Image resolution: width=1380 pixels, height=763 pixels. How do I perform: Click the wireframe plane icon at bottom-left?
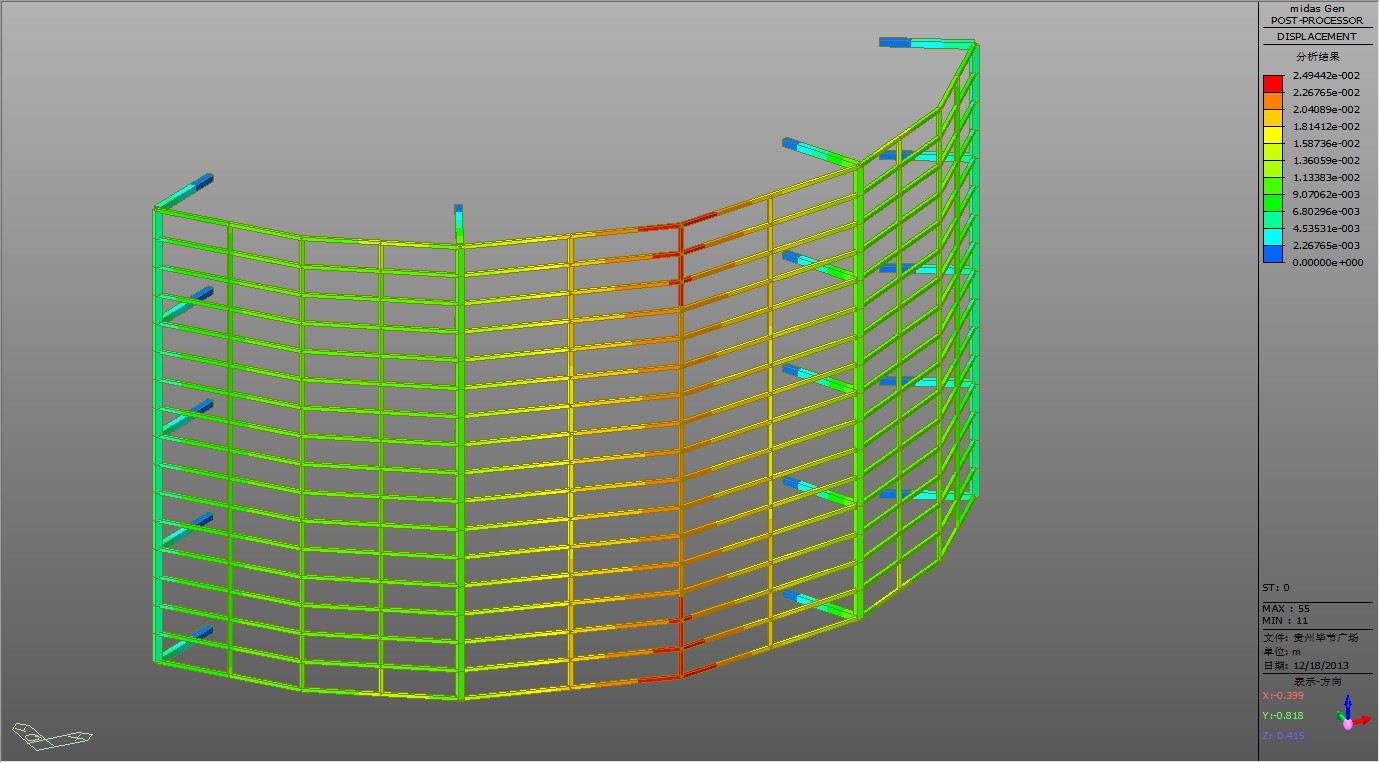(x=53, y=736)
